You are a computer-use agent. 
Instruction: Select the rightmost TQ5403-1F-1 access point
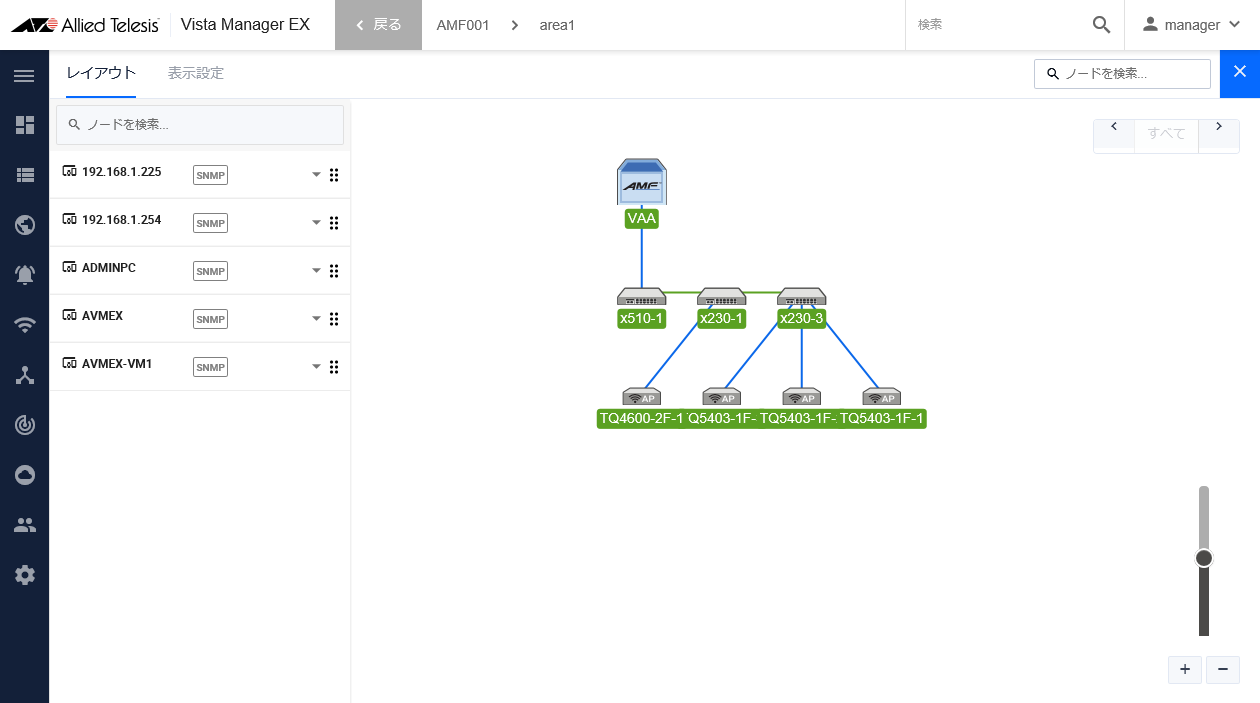[x=881, y=397]
